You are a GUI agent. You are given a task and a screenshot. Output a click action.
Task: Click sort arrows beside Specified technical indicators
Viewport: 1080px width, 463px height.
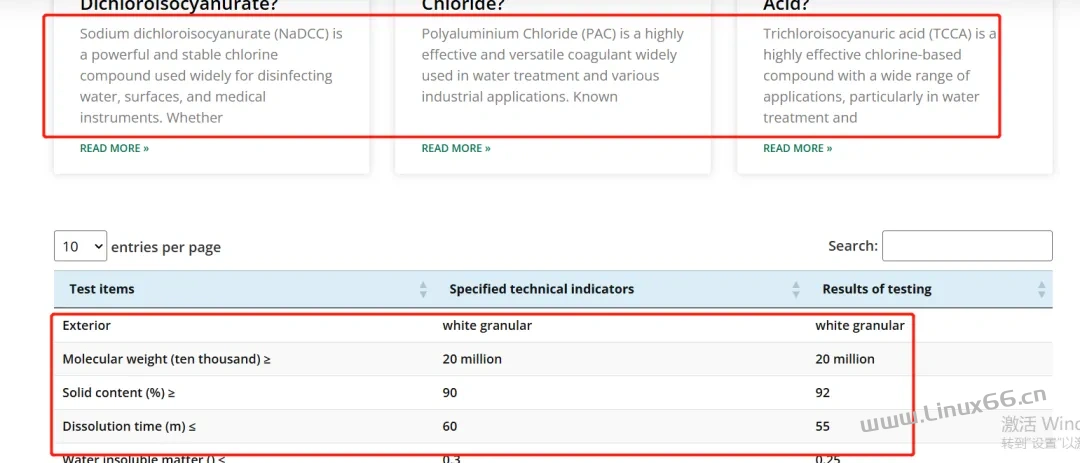click(796, 289)
